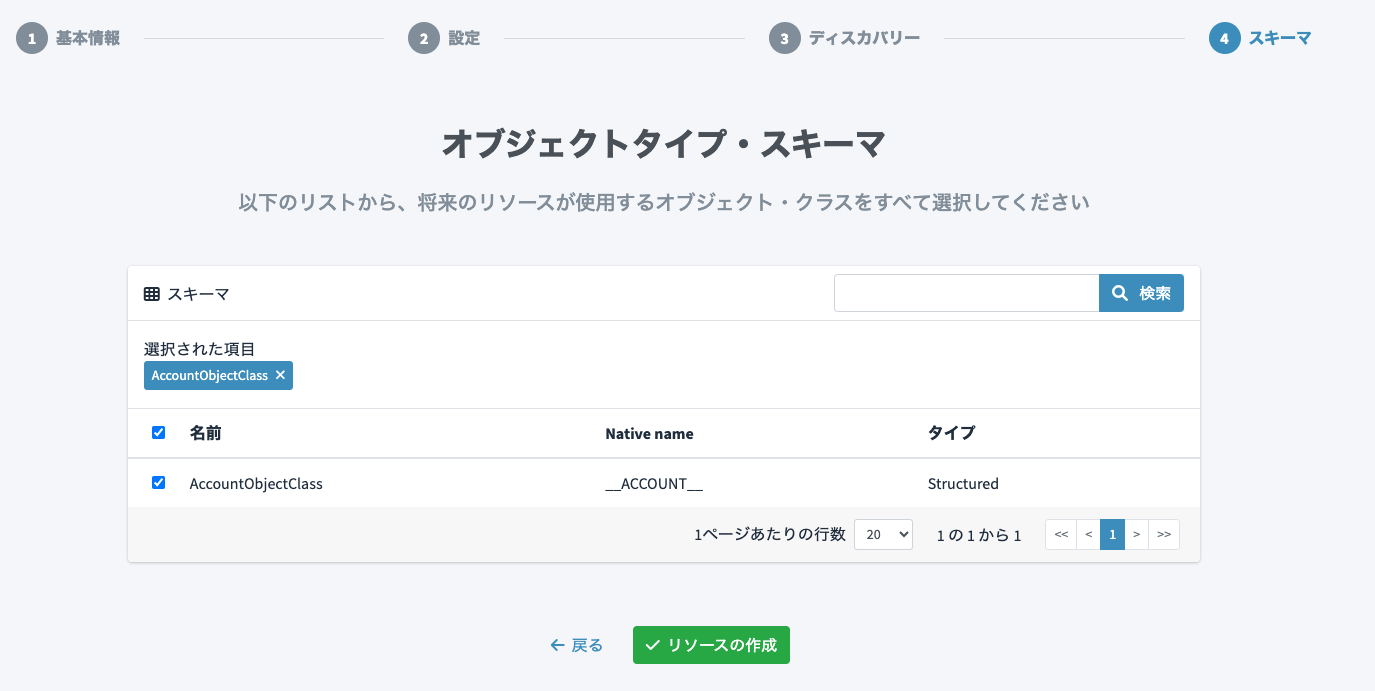1375x691 pixels.
Task: Select step 4 スキーマ
Action: click(1260, 39)
